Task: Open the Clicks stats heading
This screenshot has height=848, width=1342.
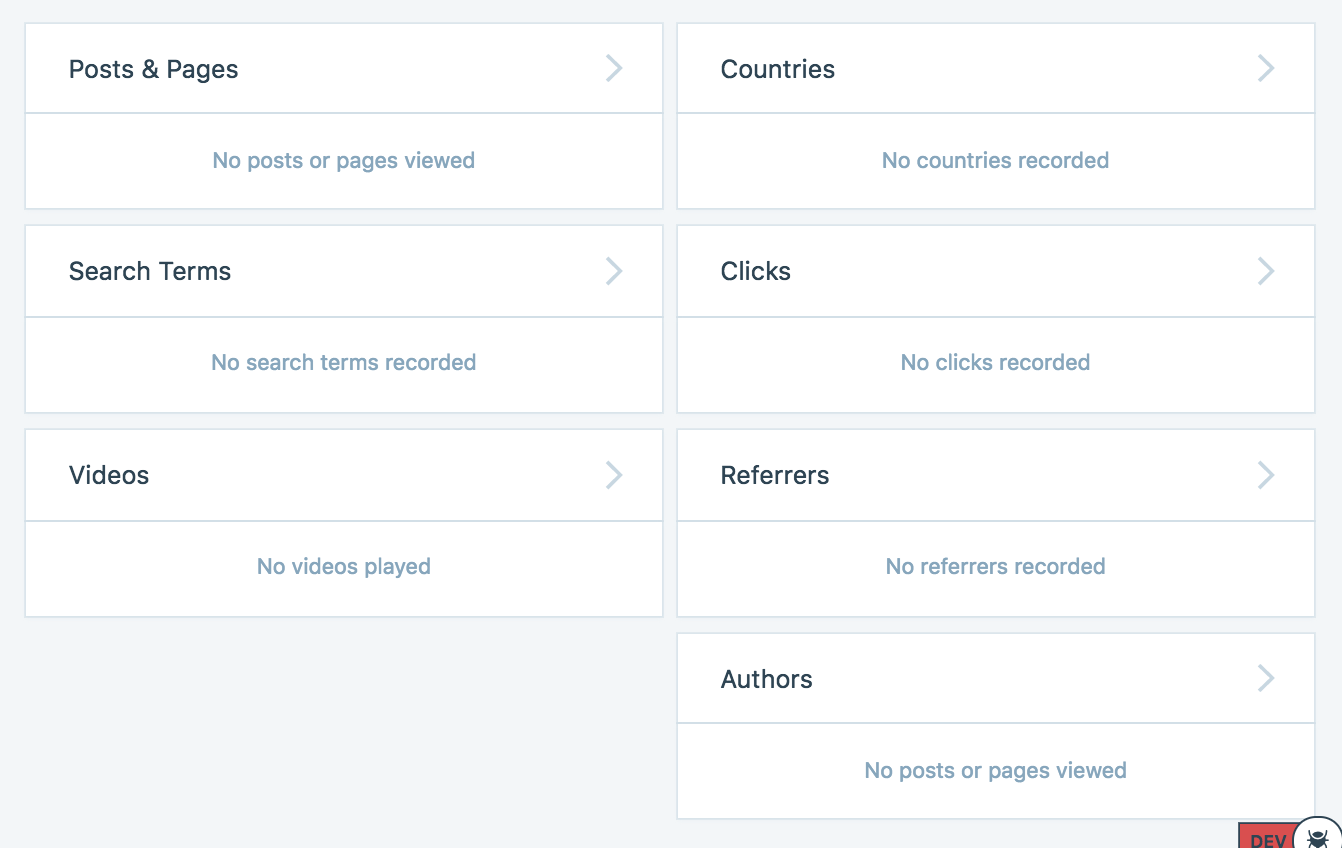Action: pos(756,271)
